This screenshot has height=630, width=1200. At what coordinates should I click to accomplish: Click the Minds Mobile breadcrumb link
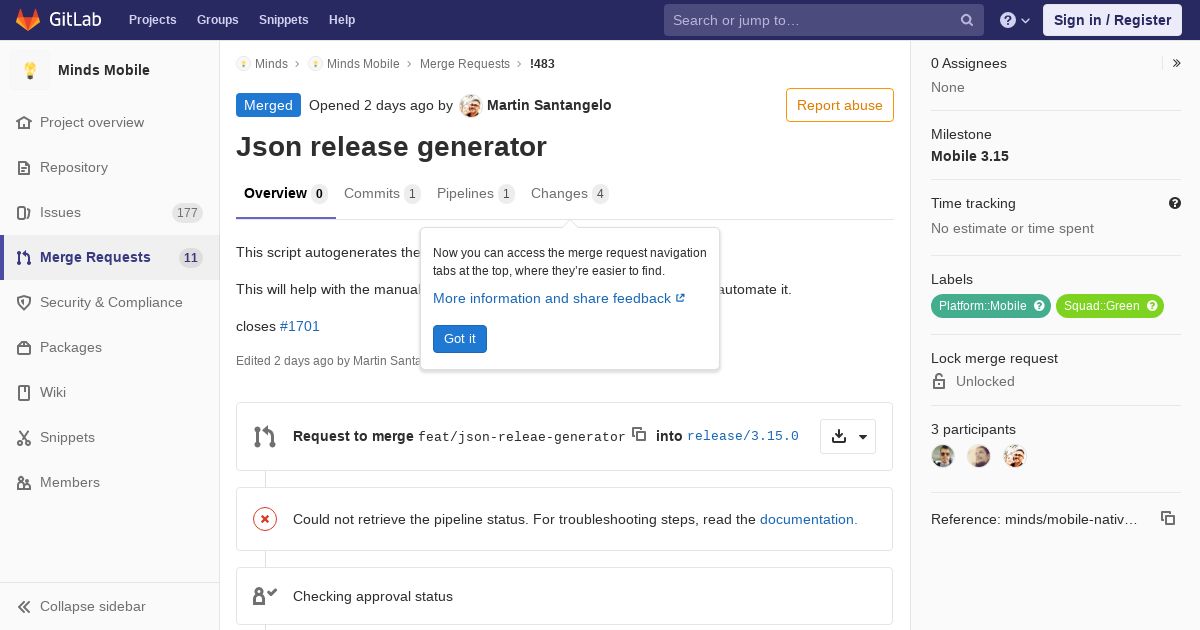click(x=363, y=63)
